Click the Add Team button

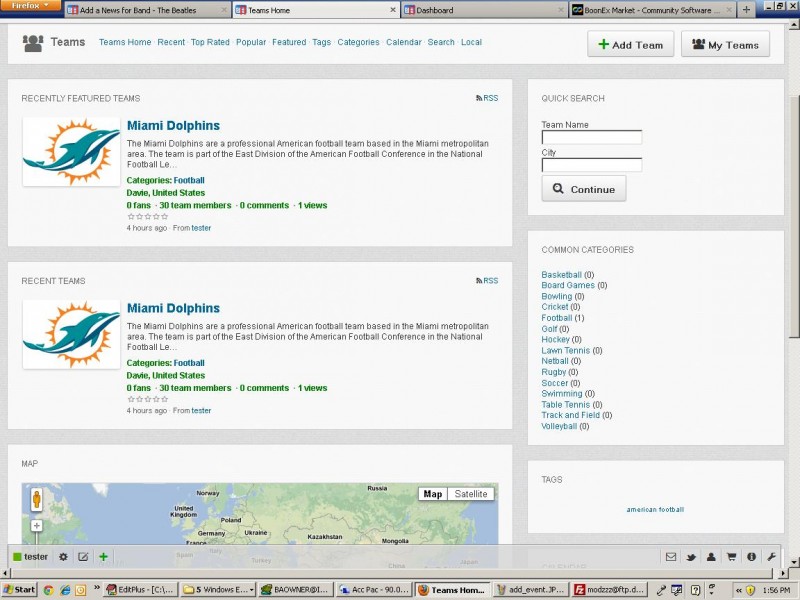[x=631, y=44]
